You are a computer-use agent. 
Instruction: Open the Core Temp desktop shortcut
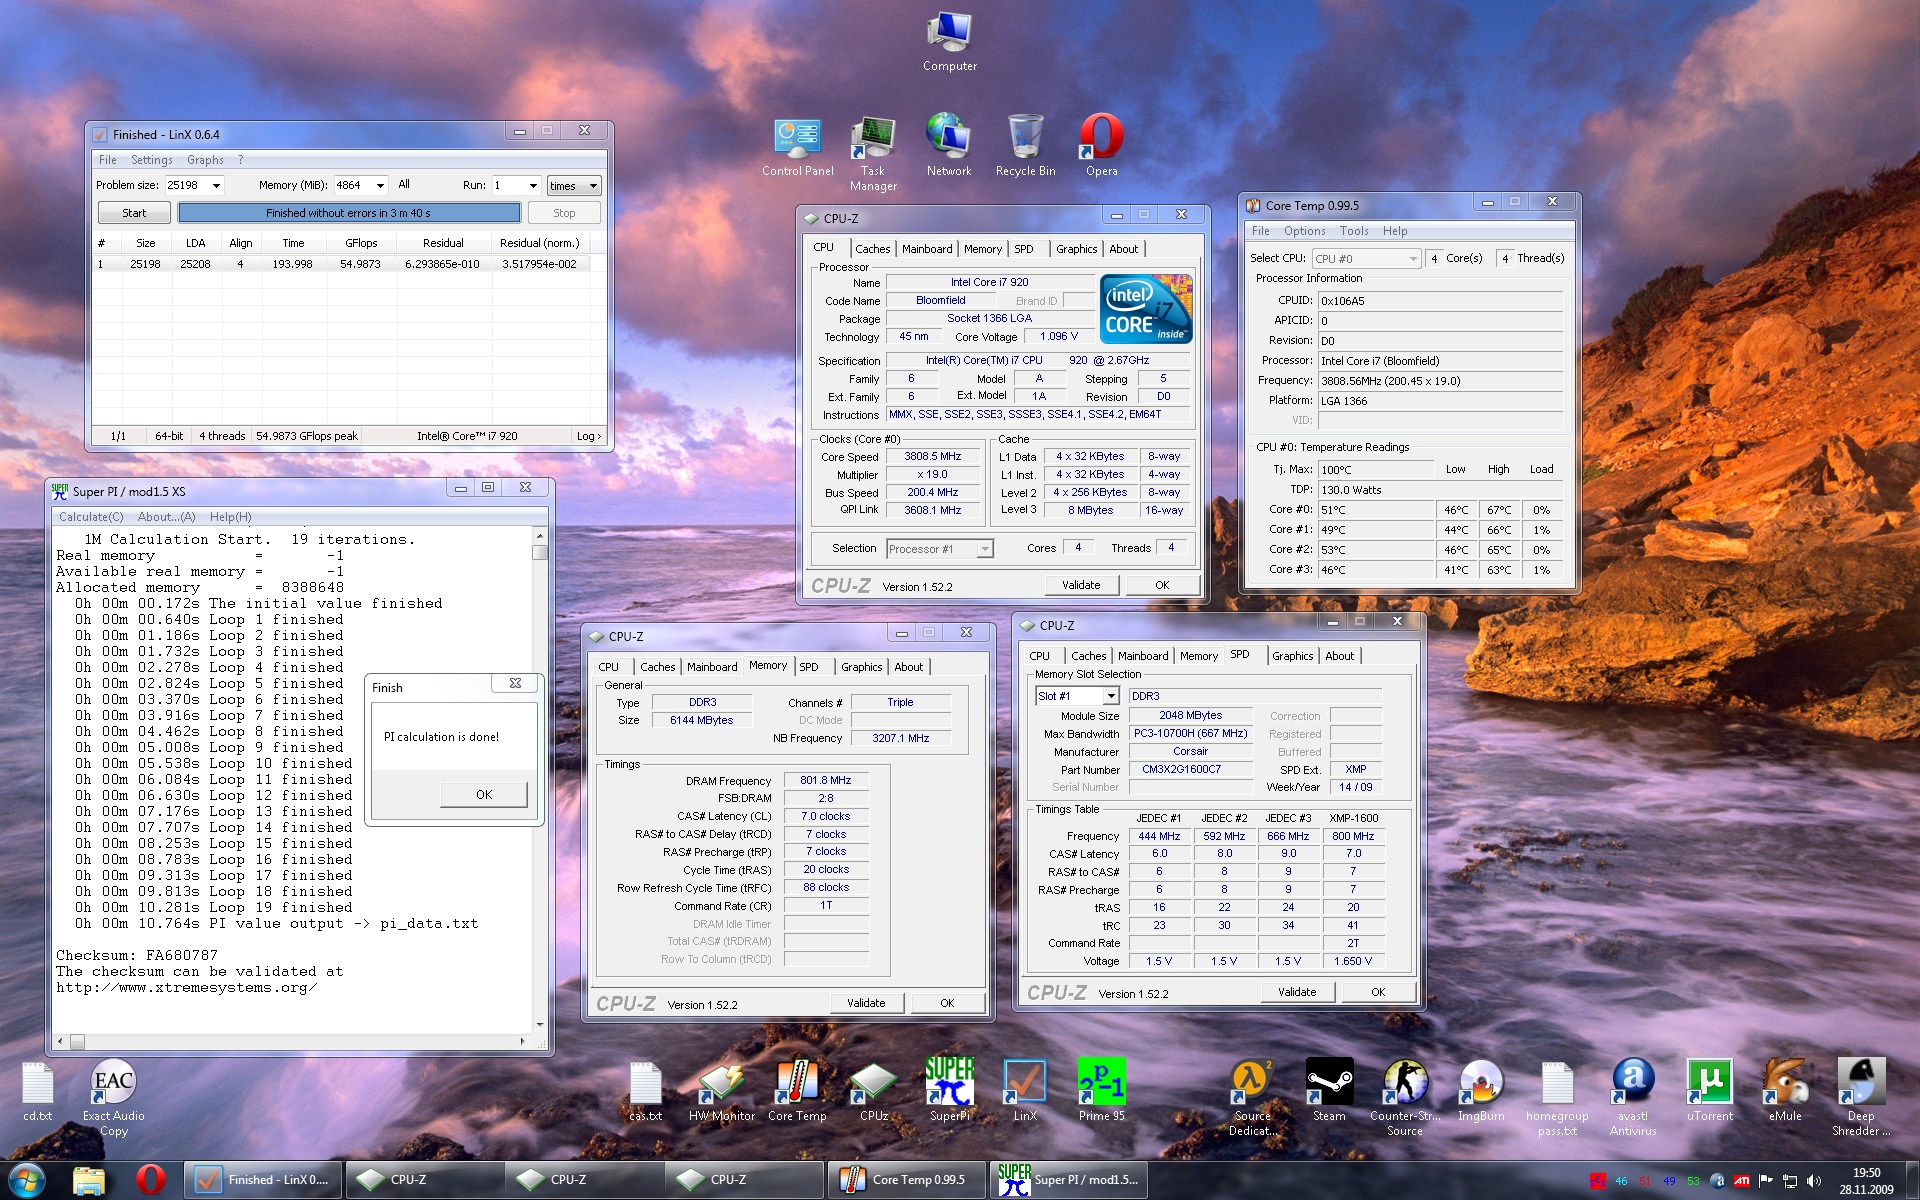(797, 1084)
